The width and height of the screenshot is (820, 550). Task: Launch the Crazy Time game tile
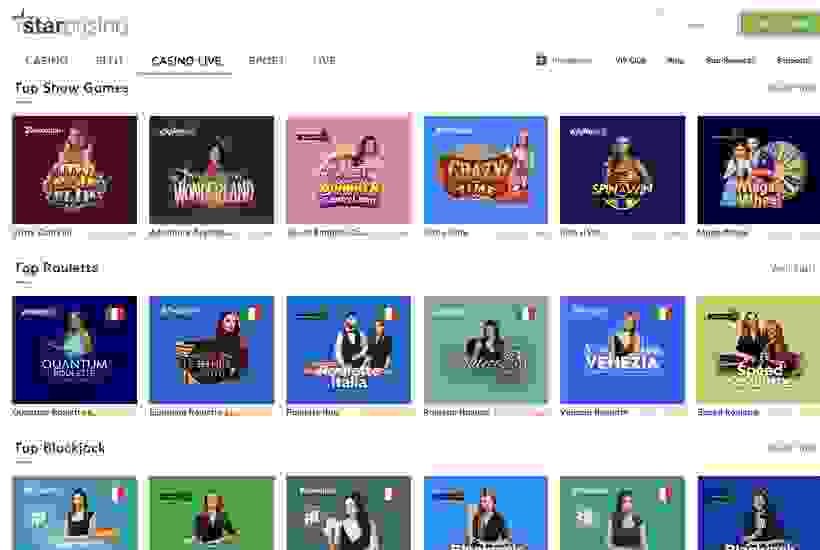(x=485, y=170)
